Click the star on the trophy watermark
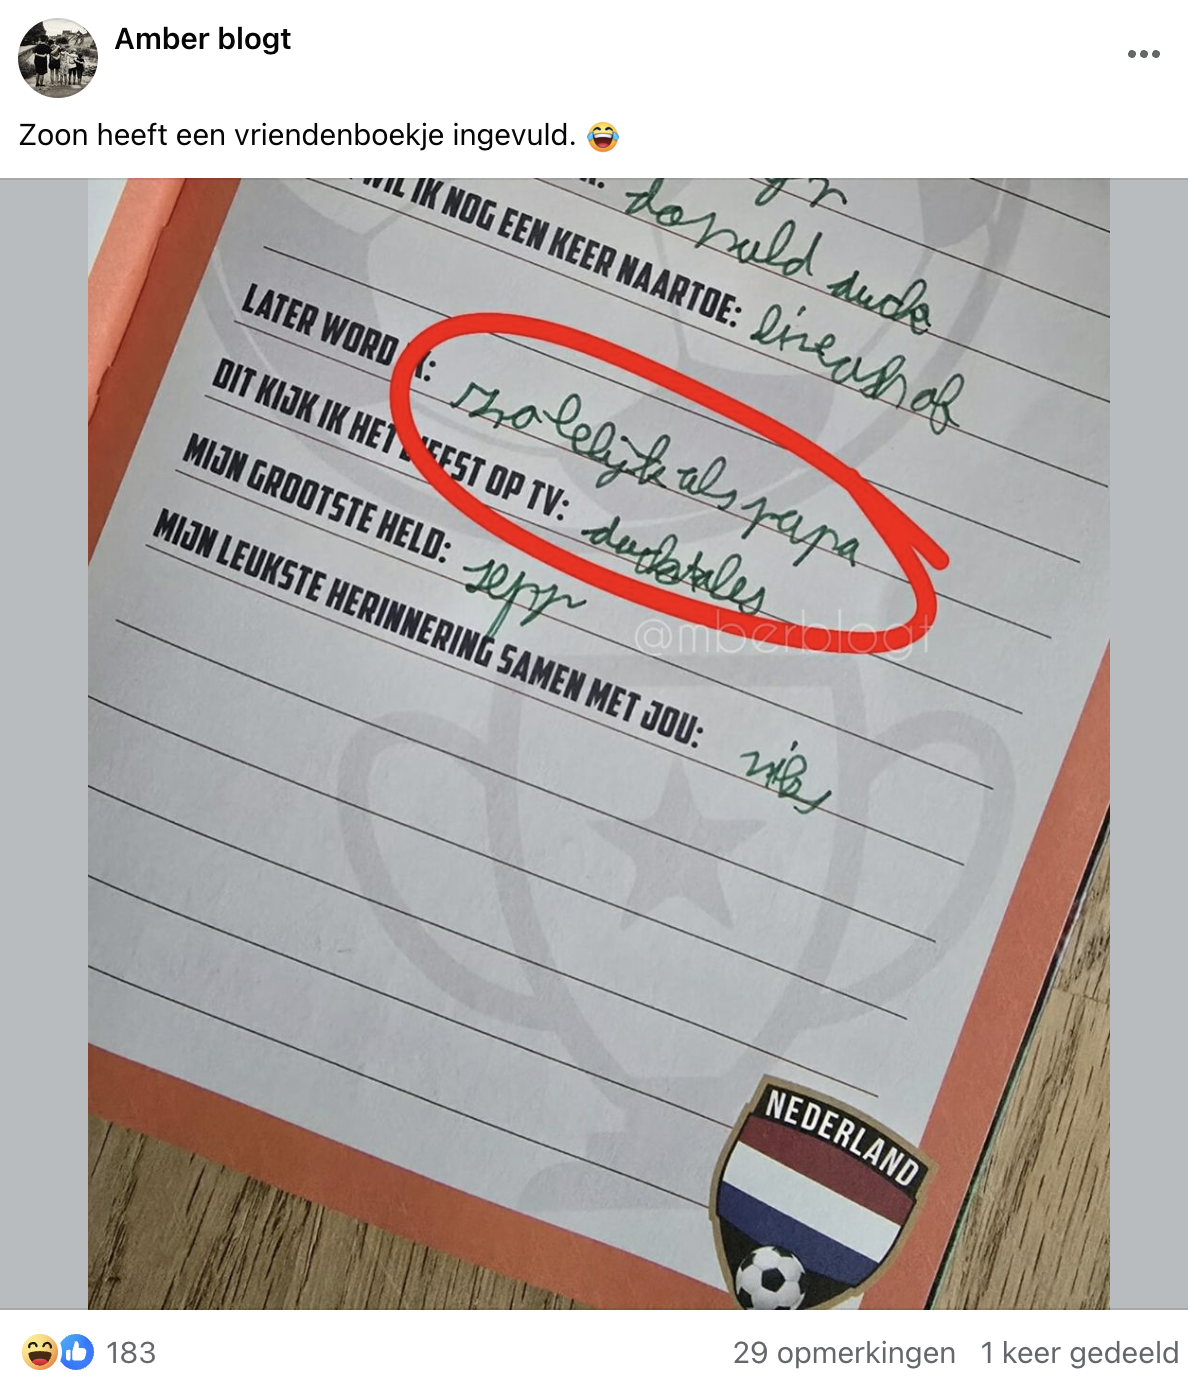This screenshot has height=1386, width=1188. 668,838
